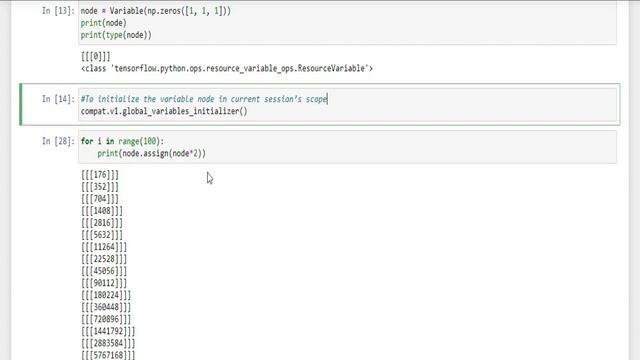Click output value [[[360448]]]
640x360 pixels.
pyautogui.click(x=106, y=307)
